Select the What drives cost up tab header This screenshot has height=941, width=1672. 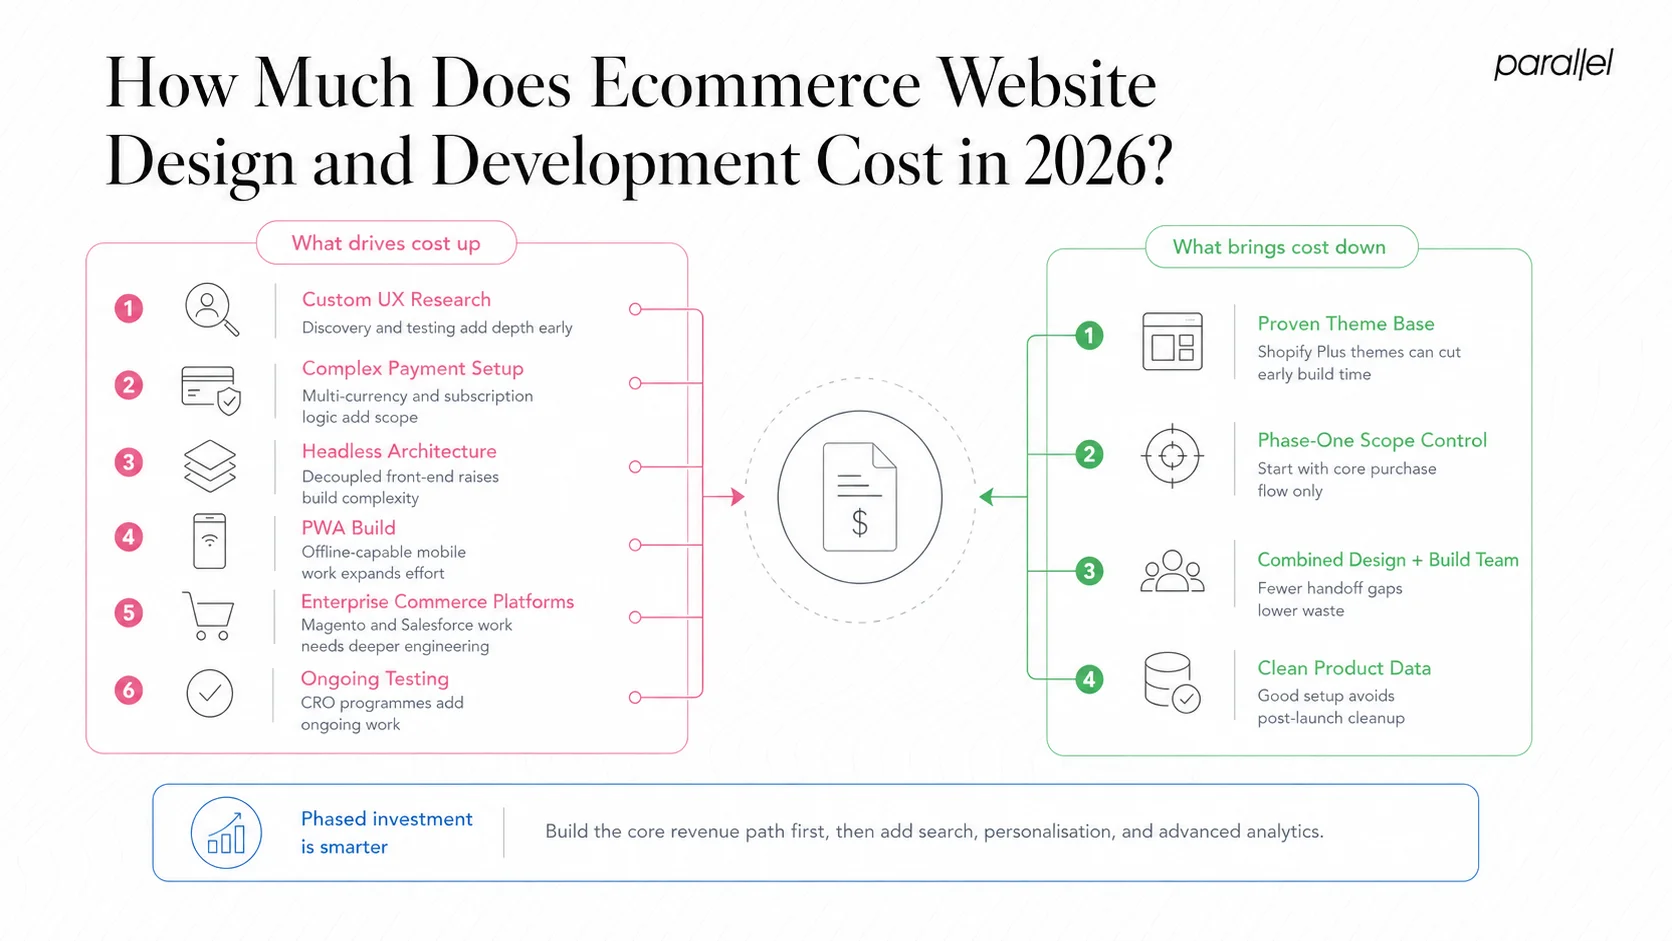point(386,243)
